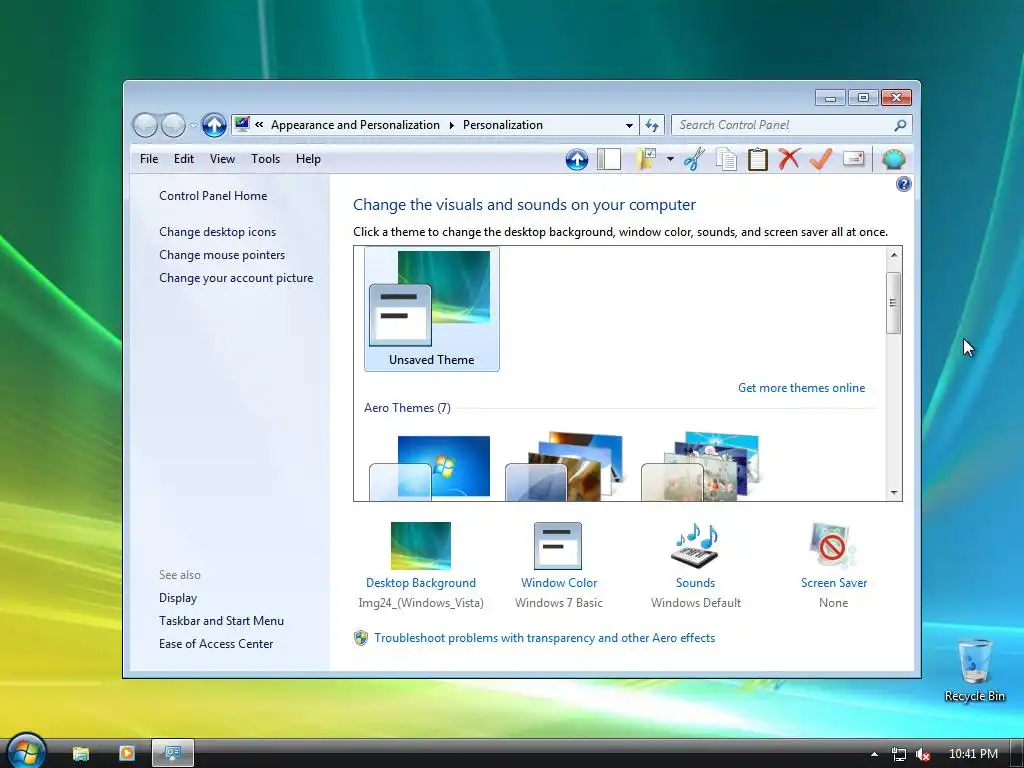Screen dimensions: 1024x768
Task: Click the clipboard Paste icon
Action: pos(758,159)
